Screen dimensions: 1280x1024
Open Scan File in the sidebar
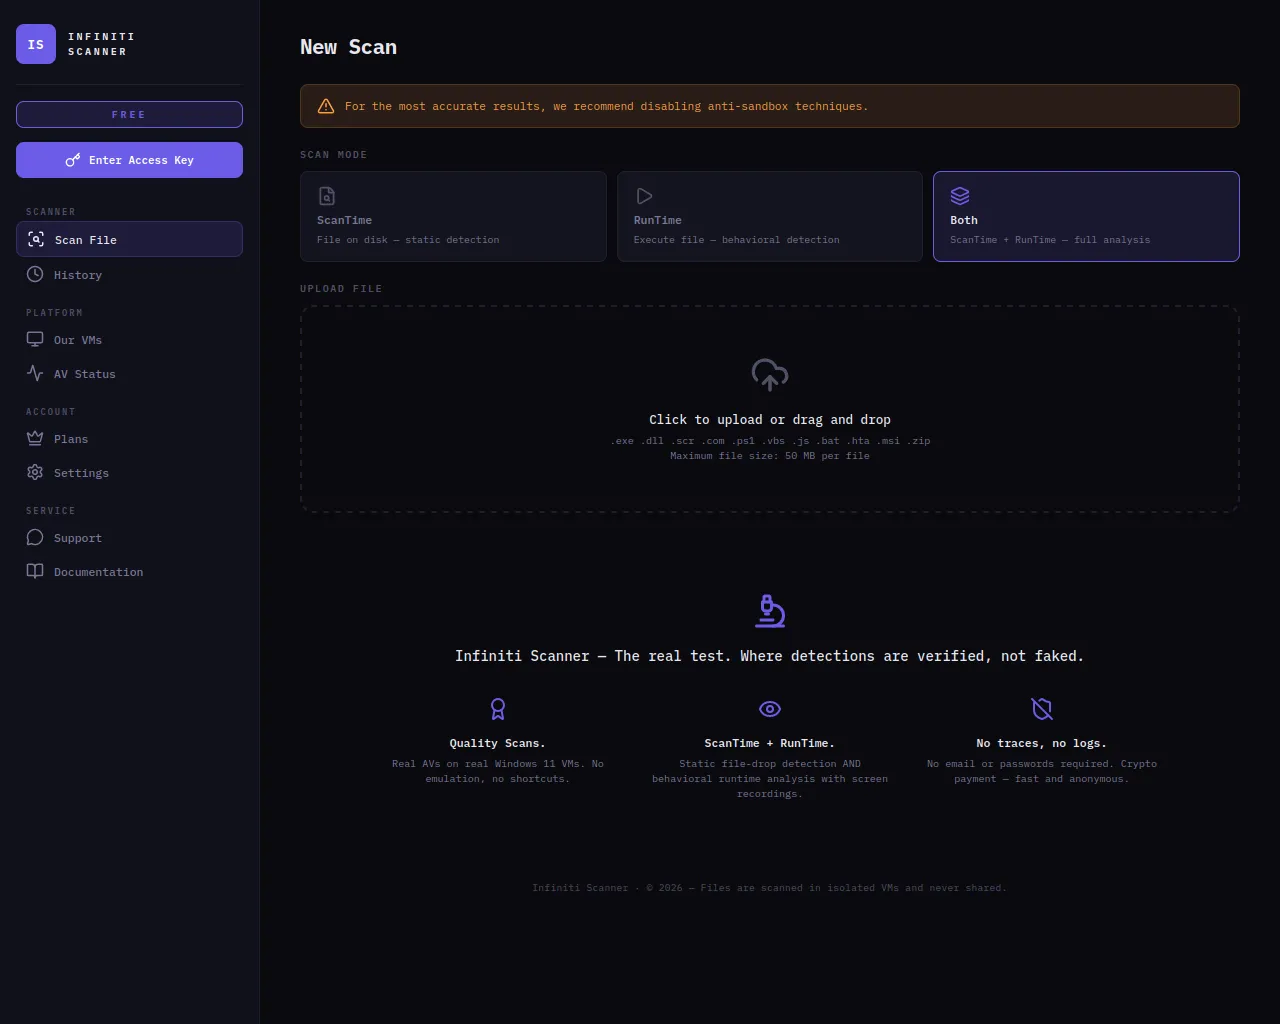(x=129, y=240)
